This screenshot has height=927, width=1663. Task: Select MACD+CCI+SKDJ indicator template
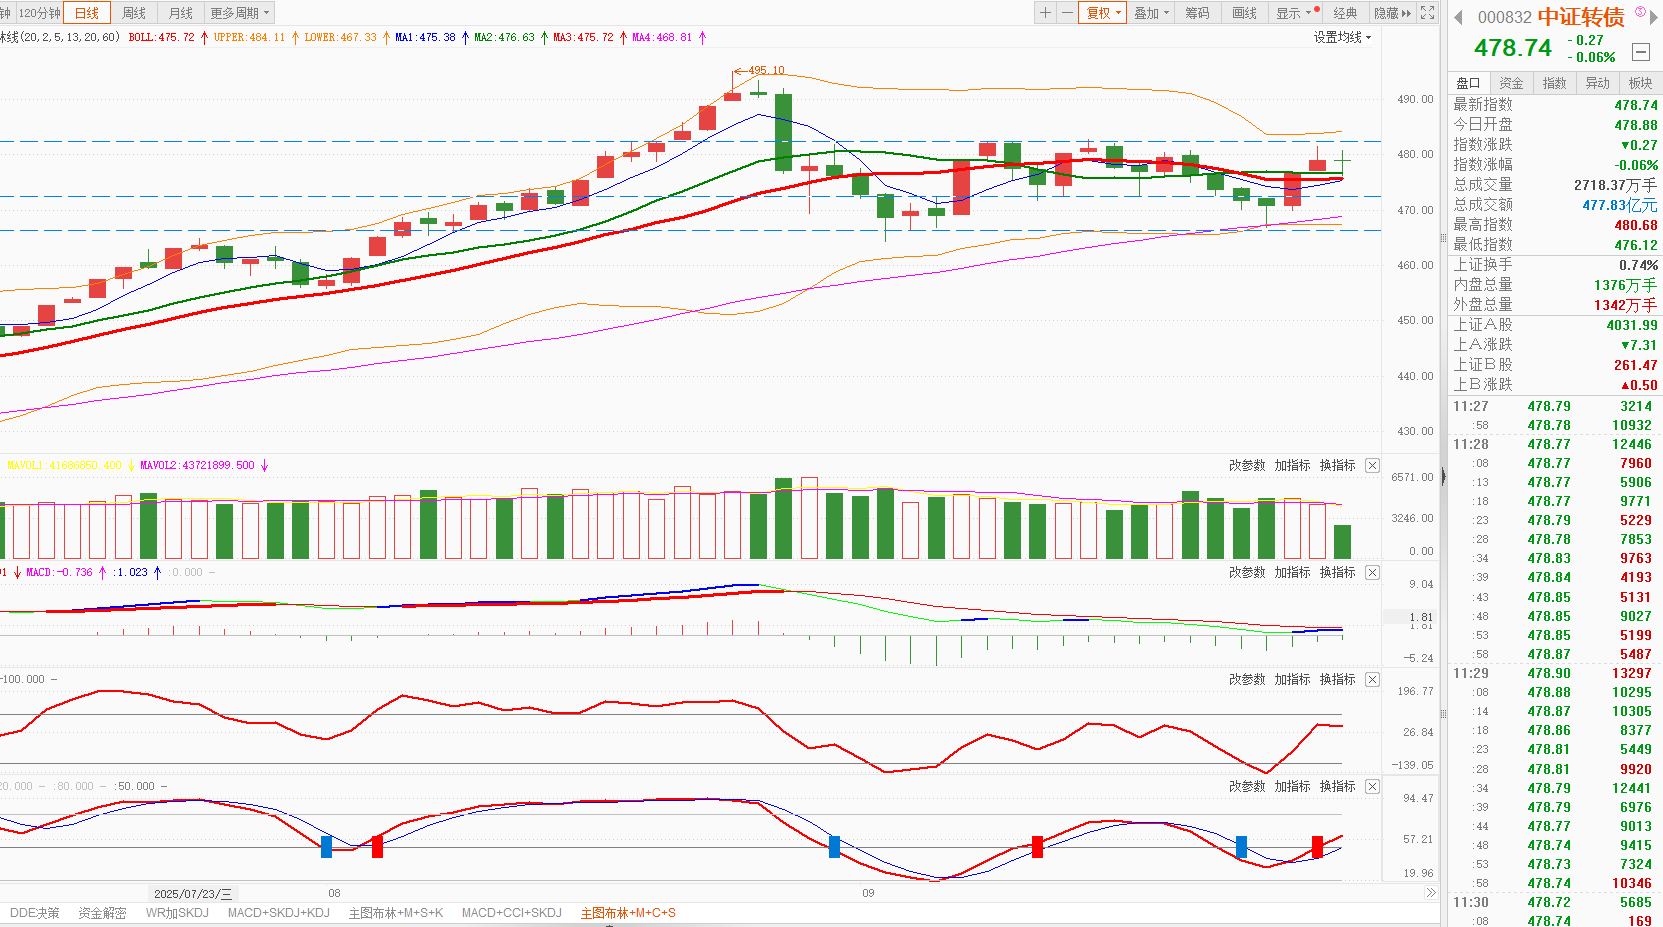512,913
